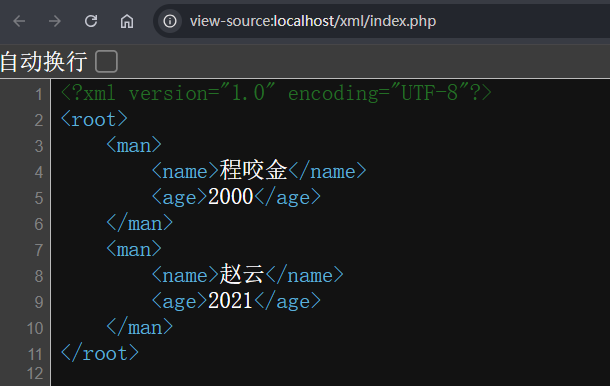Viewport: 610px width, 386px height.
Task: Click the </man> tag on line 10
Action: (x=139, y=327)
